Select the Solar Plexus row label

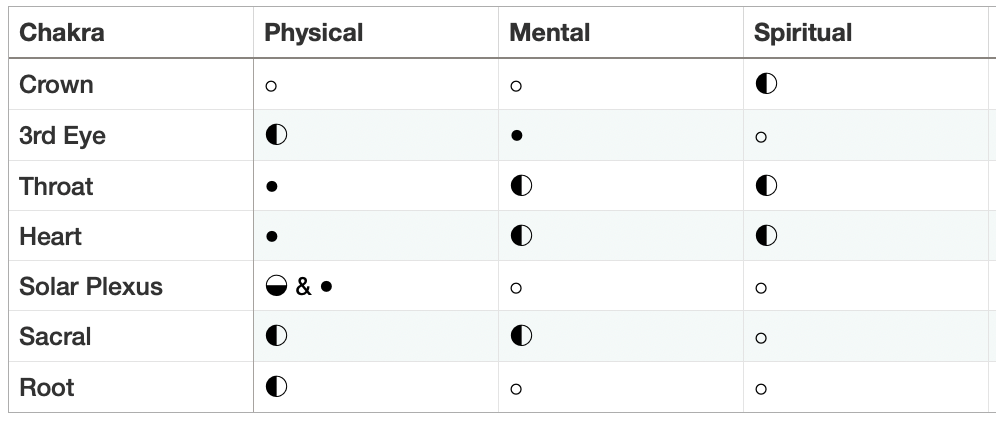pyautogui.click(x=91, y=286)
